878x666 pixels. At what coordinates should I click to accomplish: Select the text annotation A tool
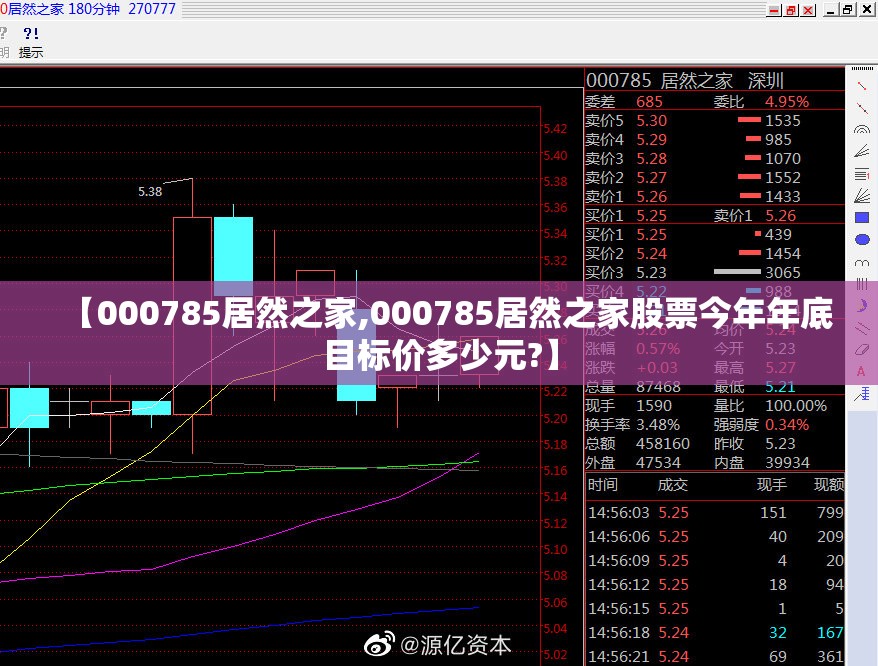tap(861, 371)
